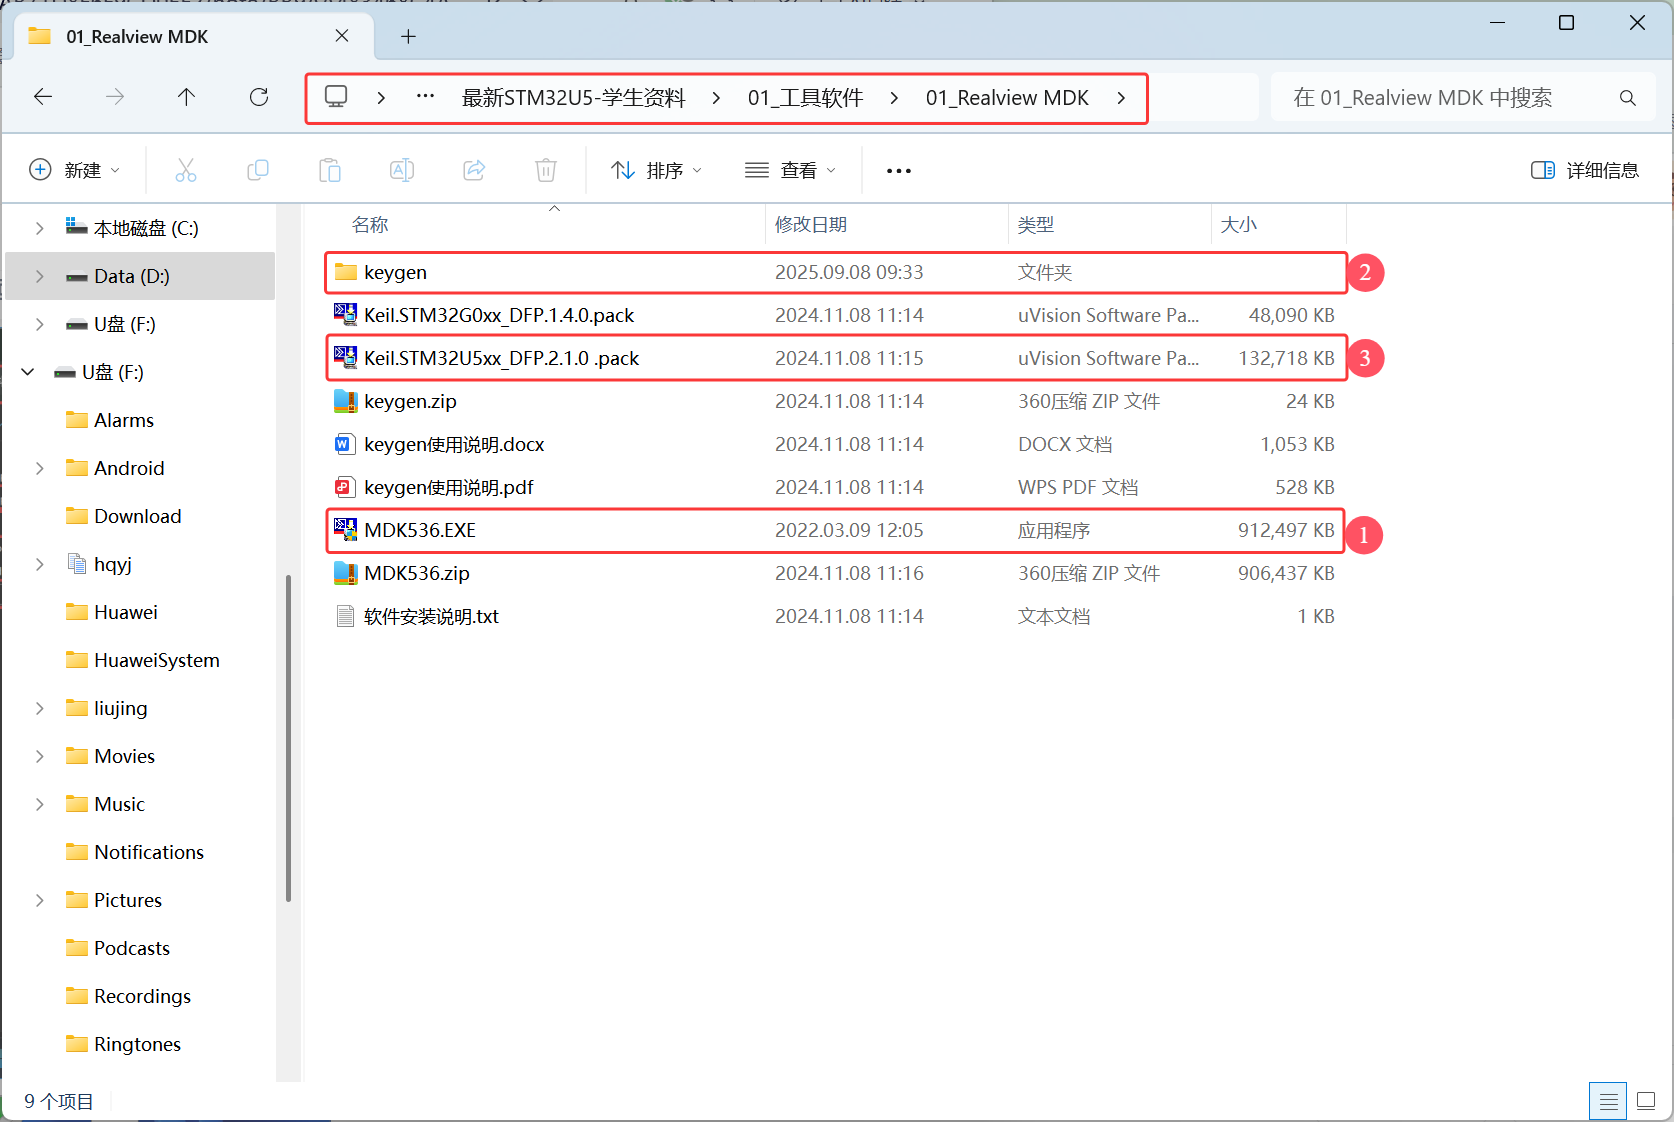Open the 排序 sort dropdown
The height and width of the screenshot is (1122, 1674).
tap(657, 170)
